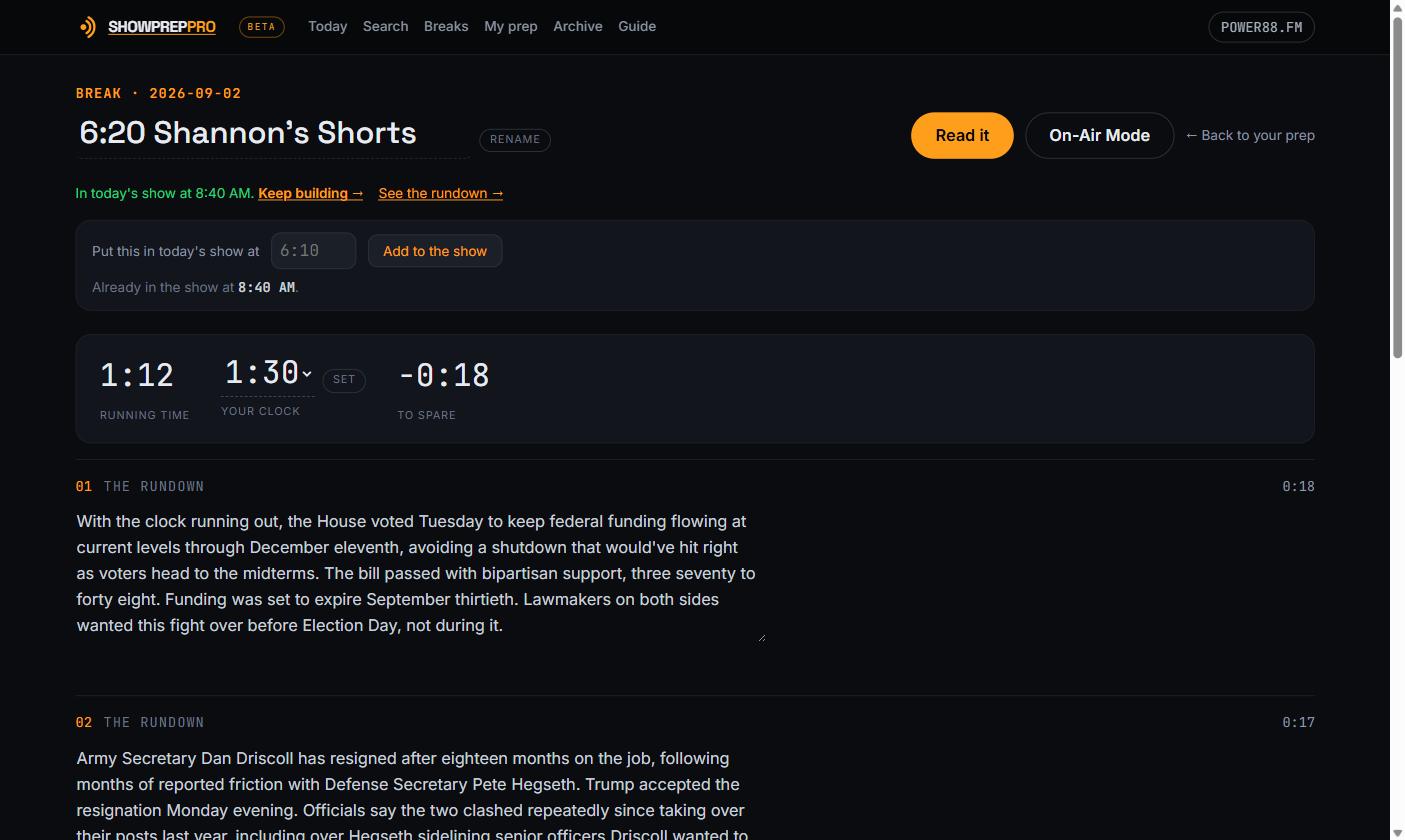Click the RENAME button
This screenshot has width=1405, height=840.
pyautogui.click(x=515, y=139)
